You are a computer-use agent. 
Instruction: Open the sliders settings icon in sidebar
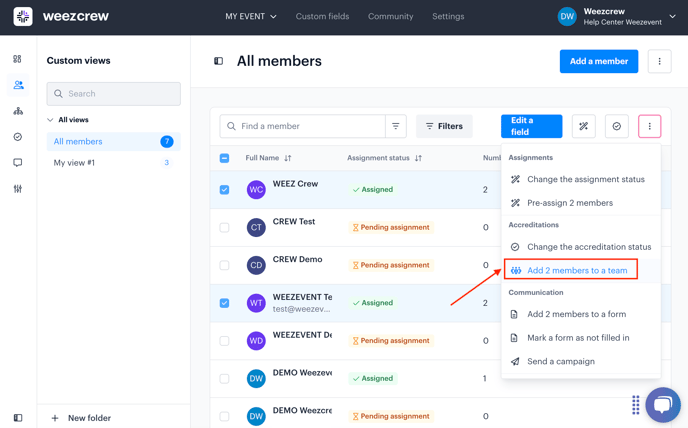tap(18, 189)
